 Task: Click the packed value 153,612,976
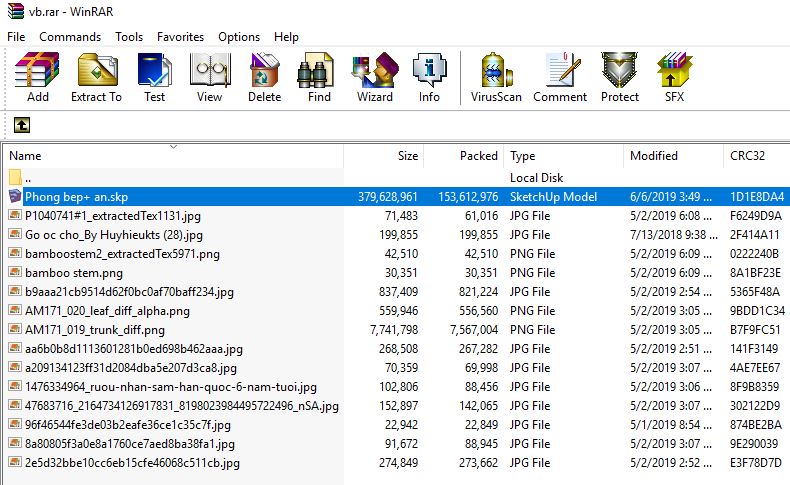tap(468, 197)
